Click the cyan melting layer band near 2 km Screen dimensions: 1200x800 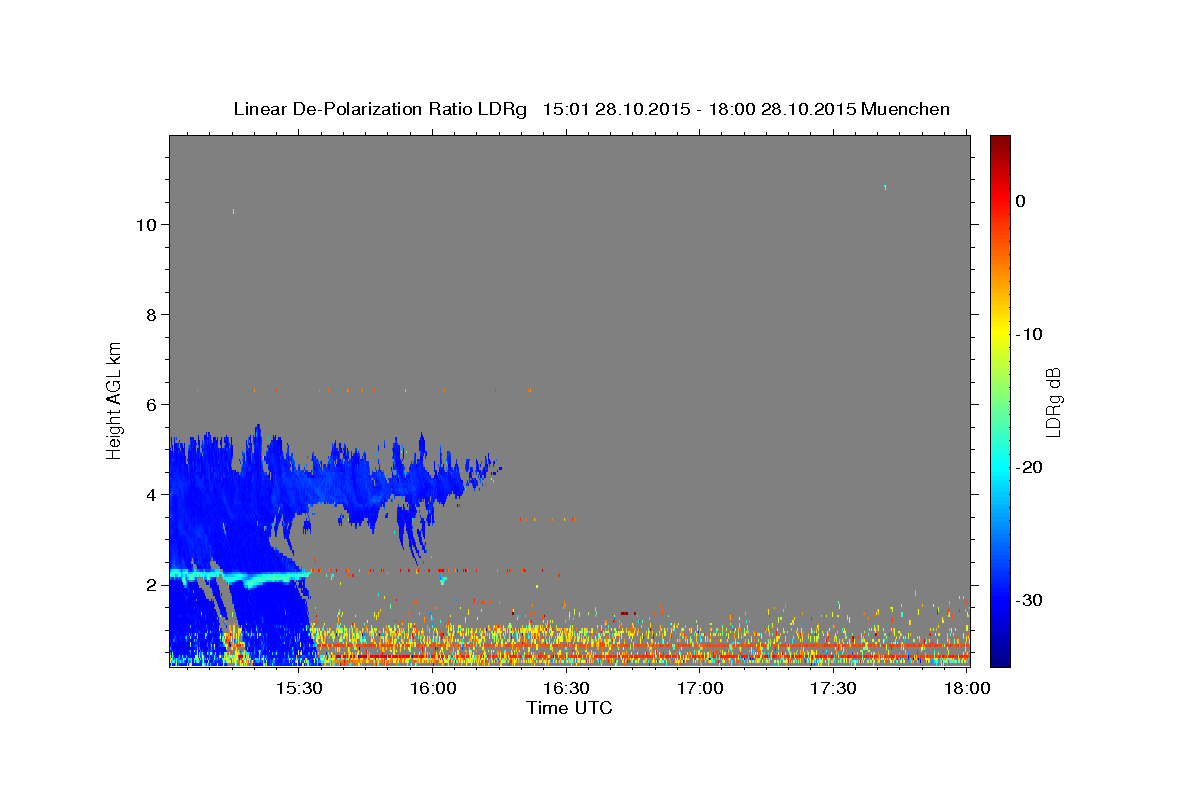pos(240,576)
